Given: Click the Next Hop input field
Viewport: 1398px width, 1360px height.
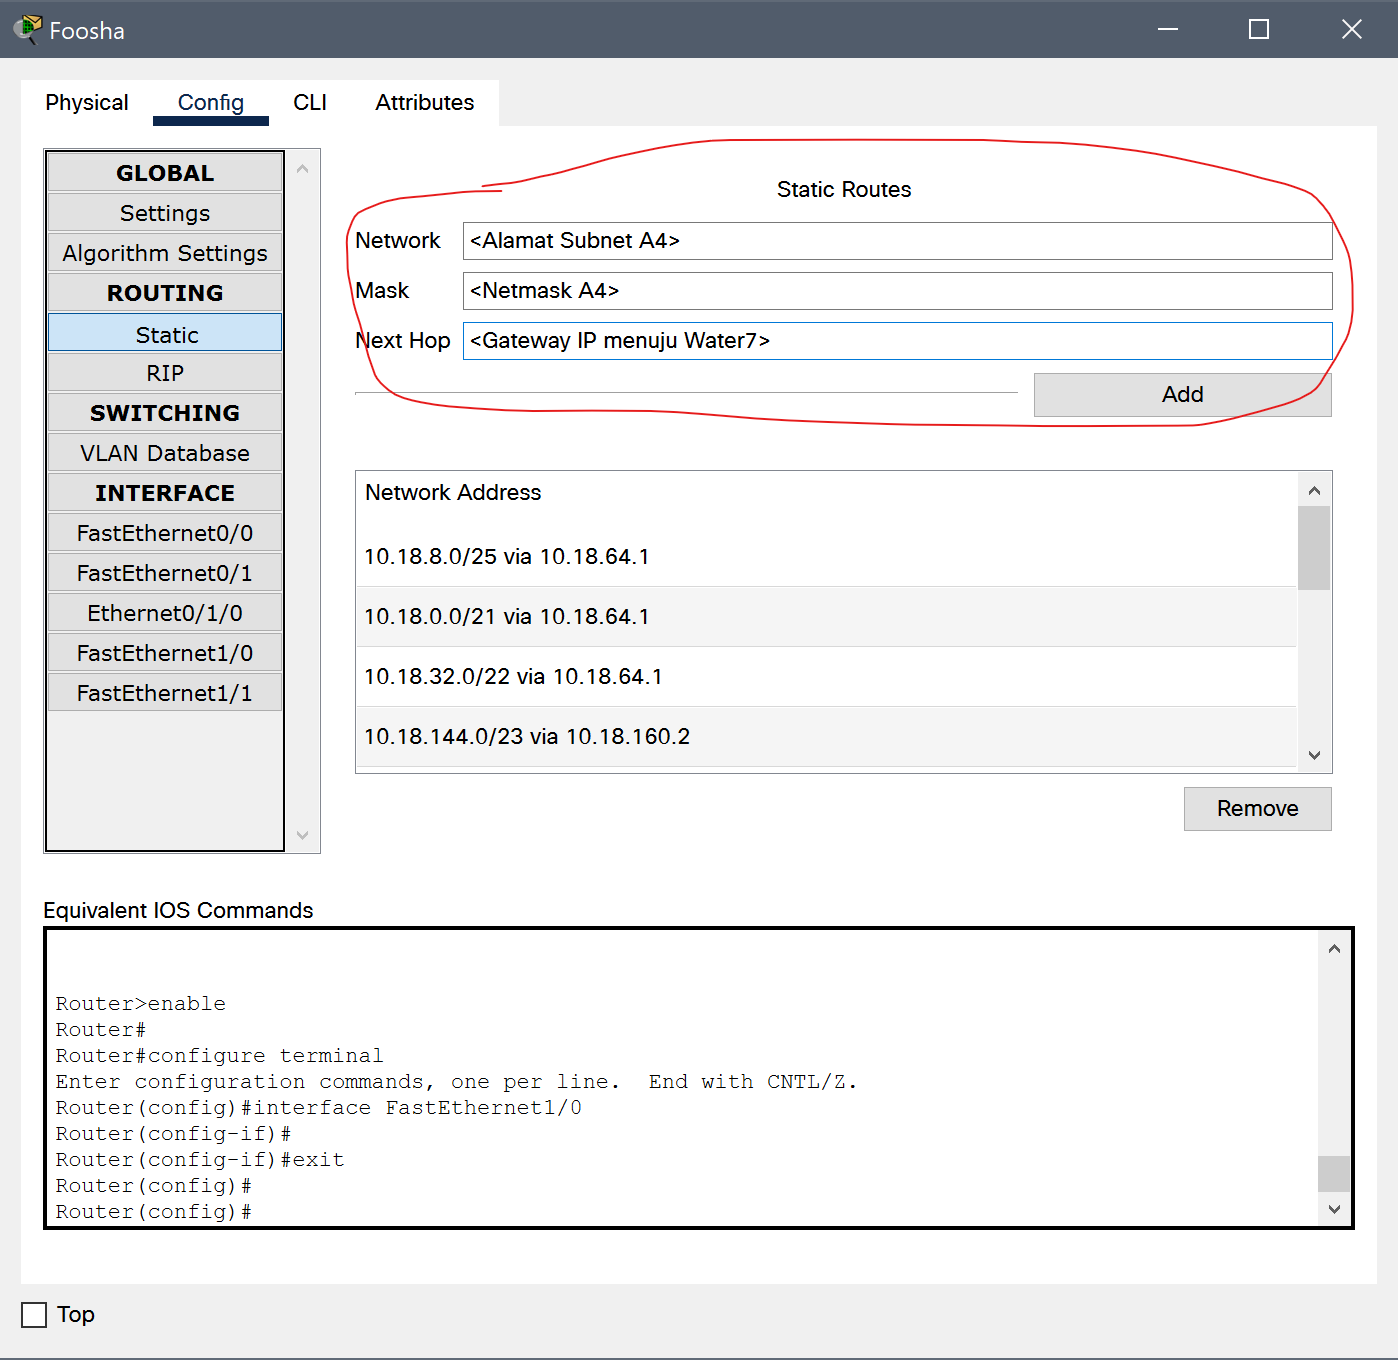Looking at the screenshot, I should 897,341.
